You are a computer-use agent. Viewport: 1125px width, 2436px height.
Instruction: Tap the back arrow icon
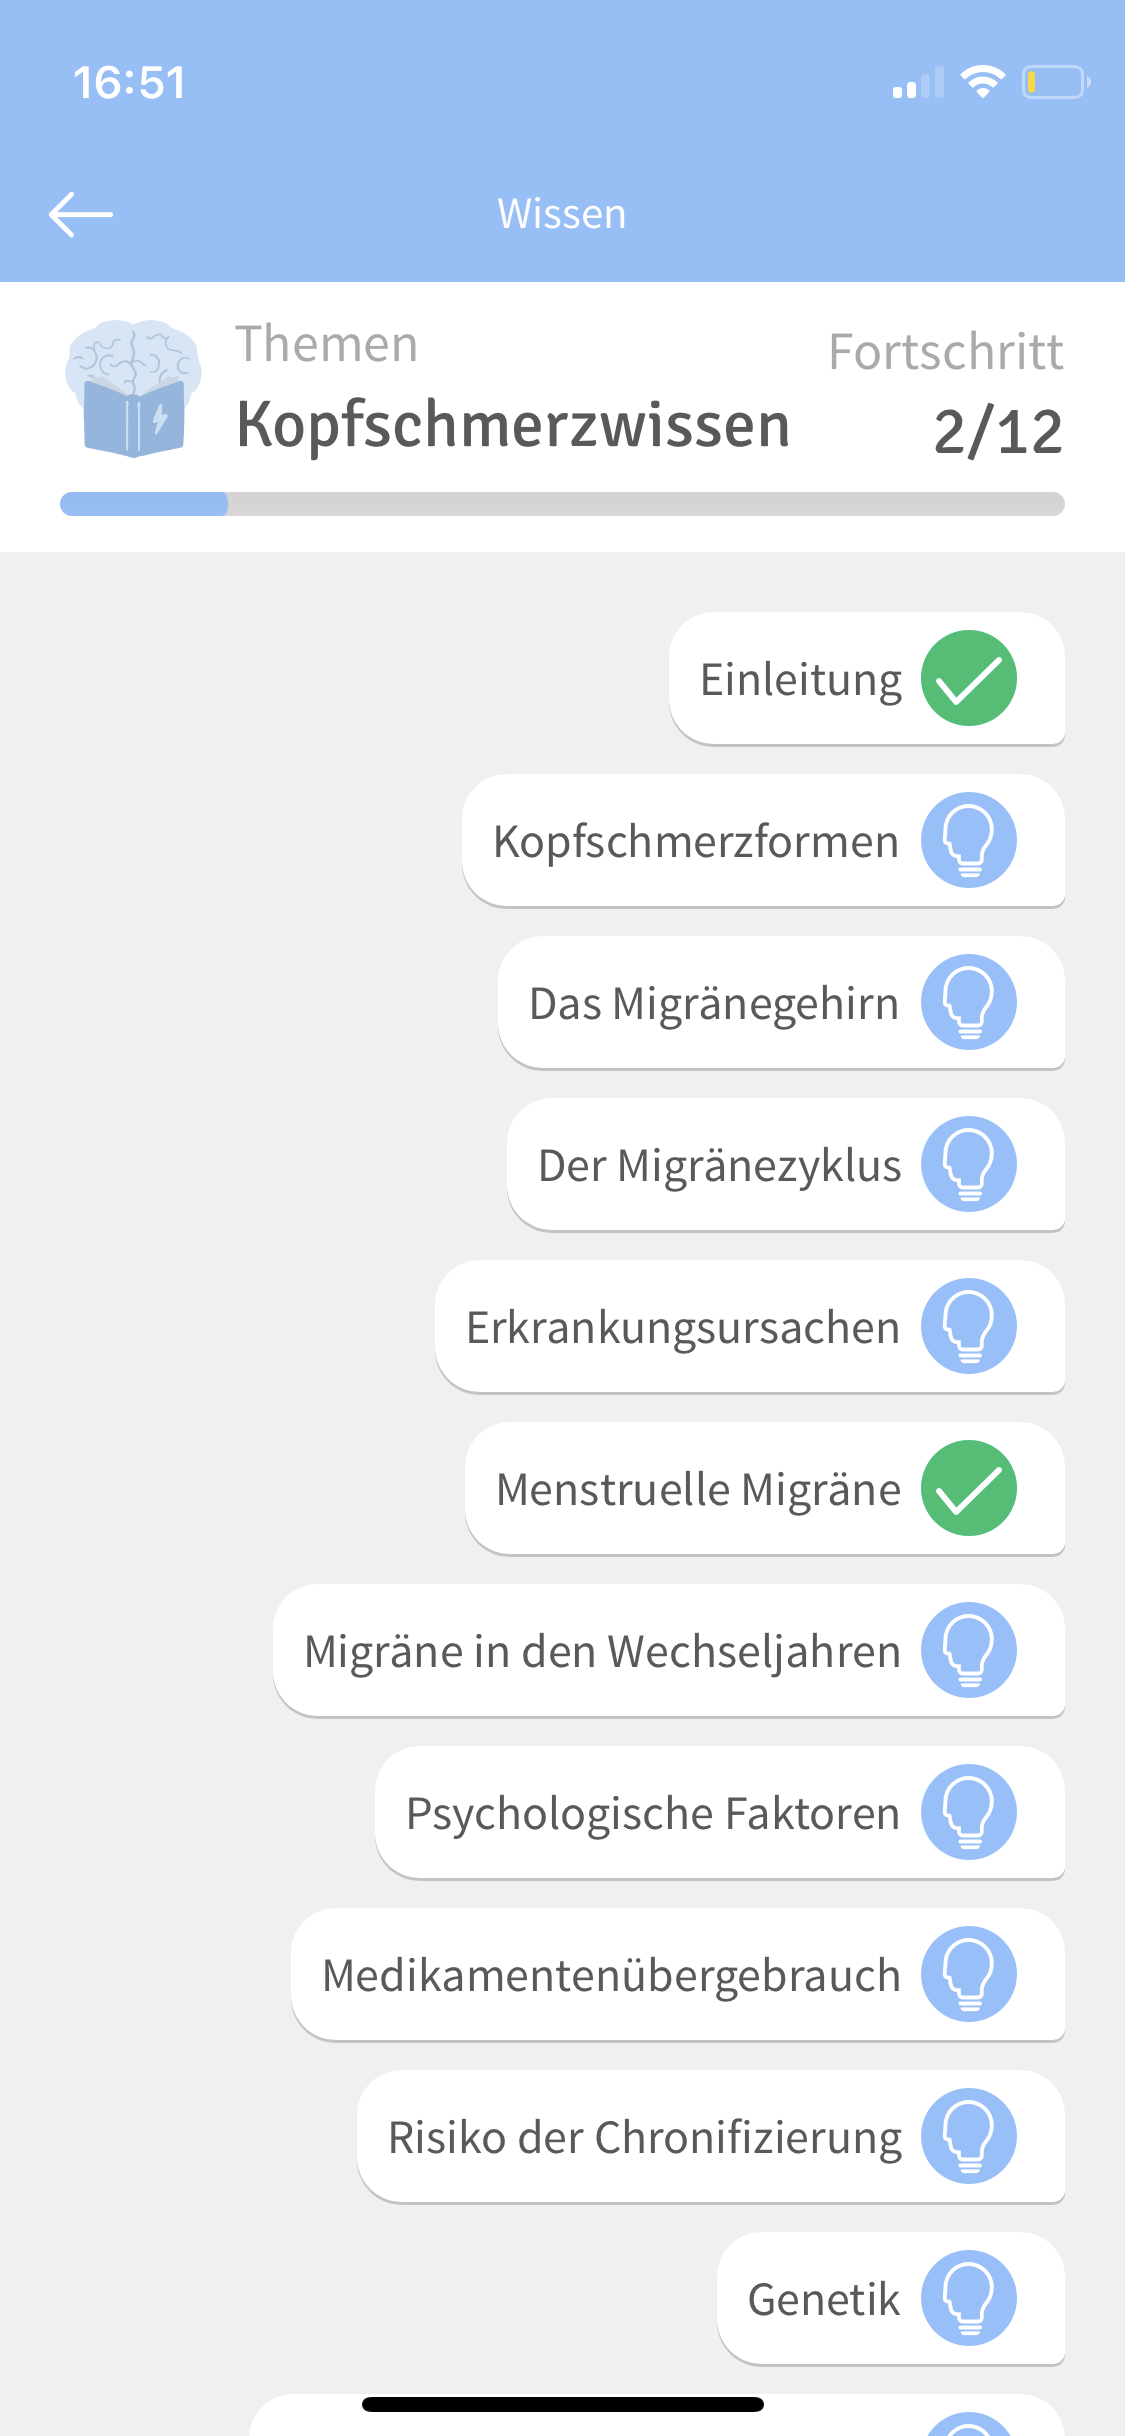[x=81, y=214]
